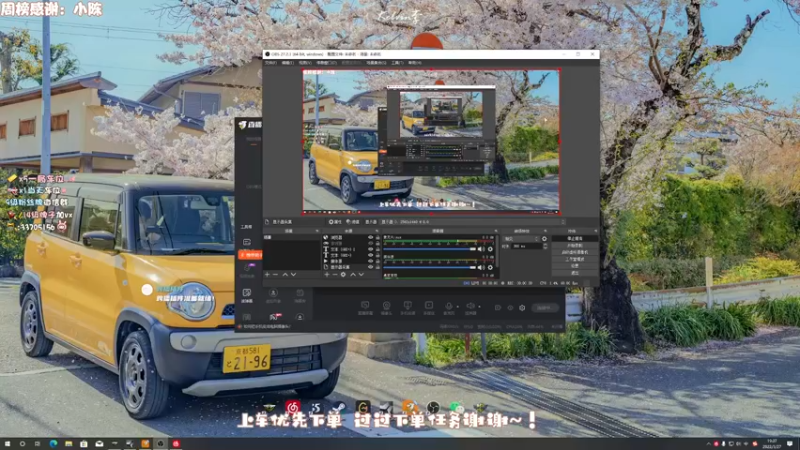
Task: Lock the Browser source
Action: pos(378,238)
